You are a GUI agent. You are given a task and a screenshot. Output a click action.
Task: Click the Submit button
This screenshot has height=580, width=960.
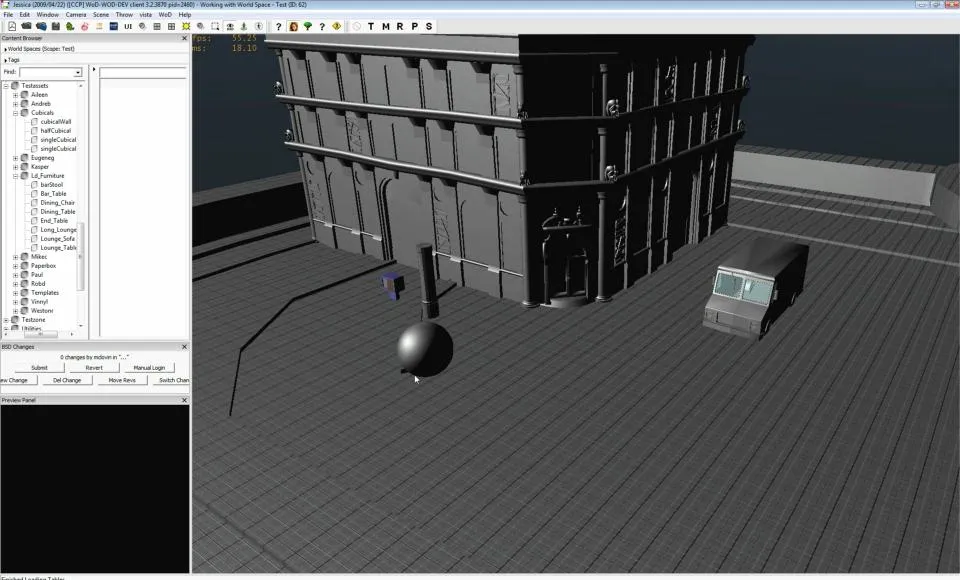(x=39, y=367)
